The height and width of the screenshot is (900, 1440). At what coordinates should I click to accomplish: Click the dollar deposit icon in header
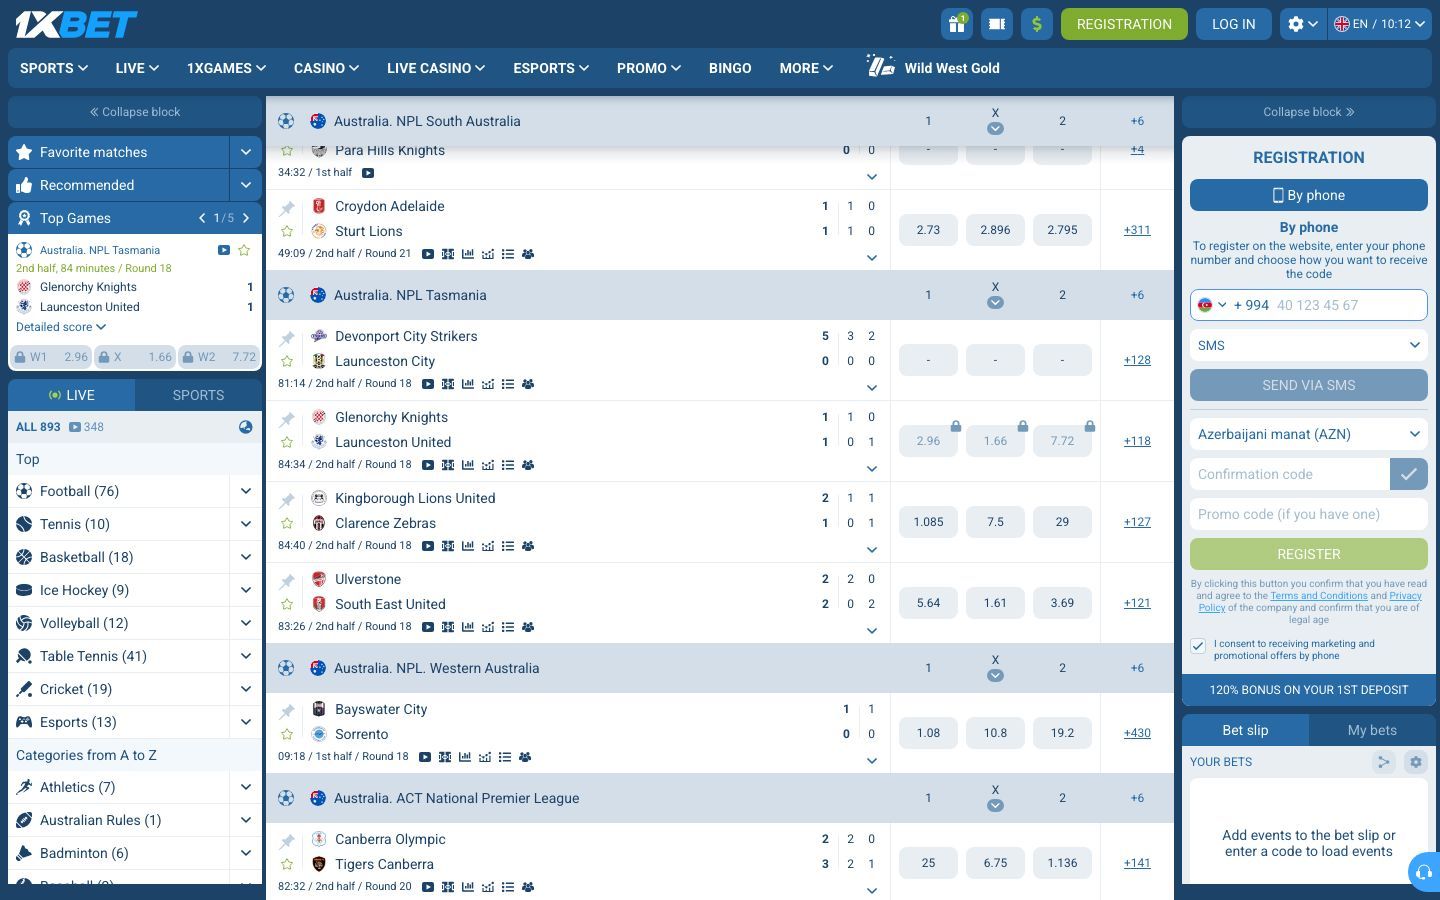(x=1037, y=24)
